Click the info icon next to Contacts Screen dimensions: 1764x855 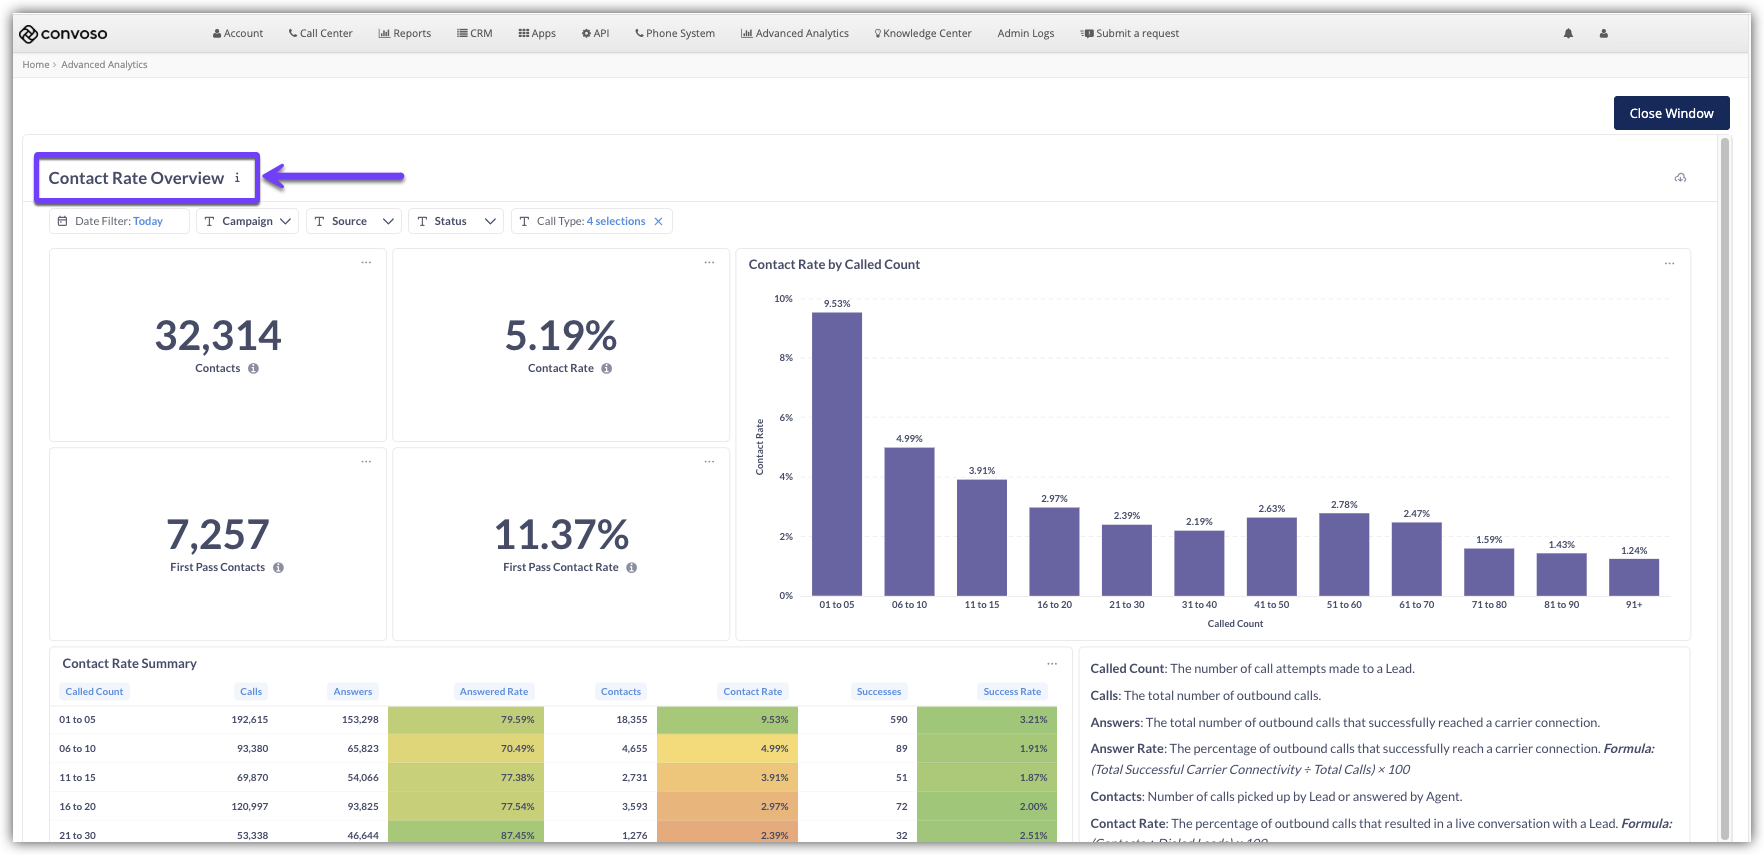[x=254, y=369]
